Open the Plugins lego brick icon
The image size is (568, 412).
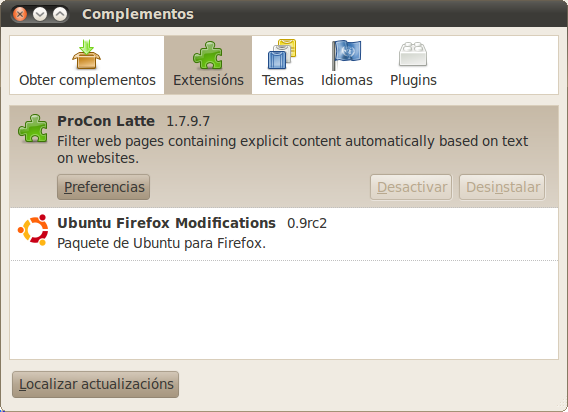[413, 54]
